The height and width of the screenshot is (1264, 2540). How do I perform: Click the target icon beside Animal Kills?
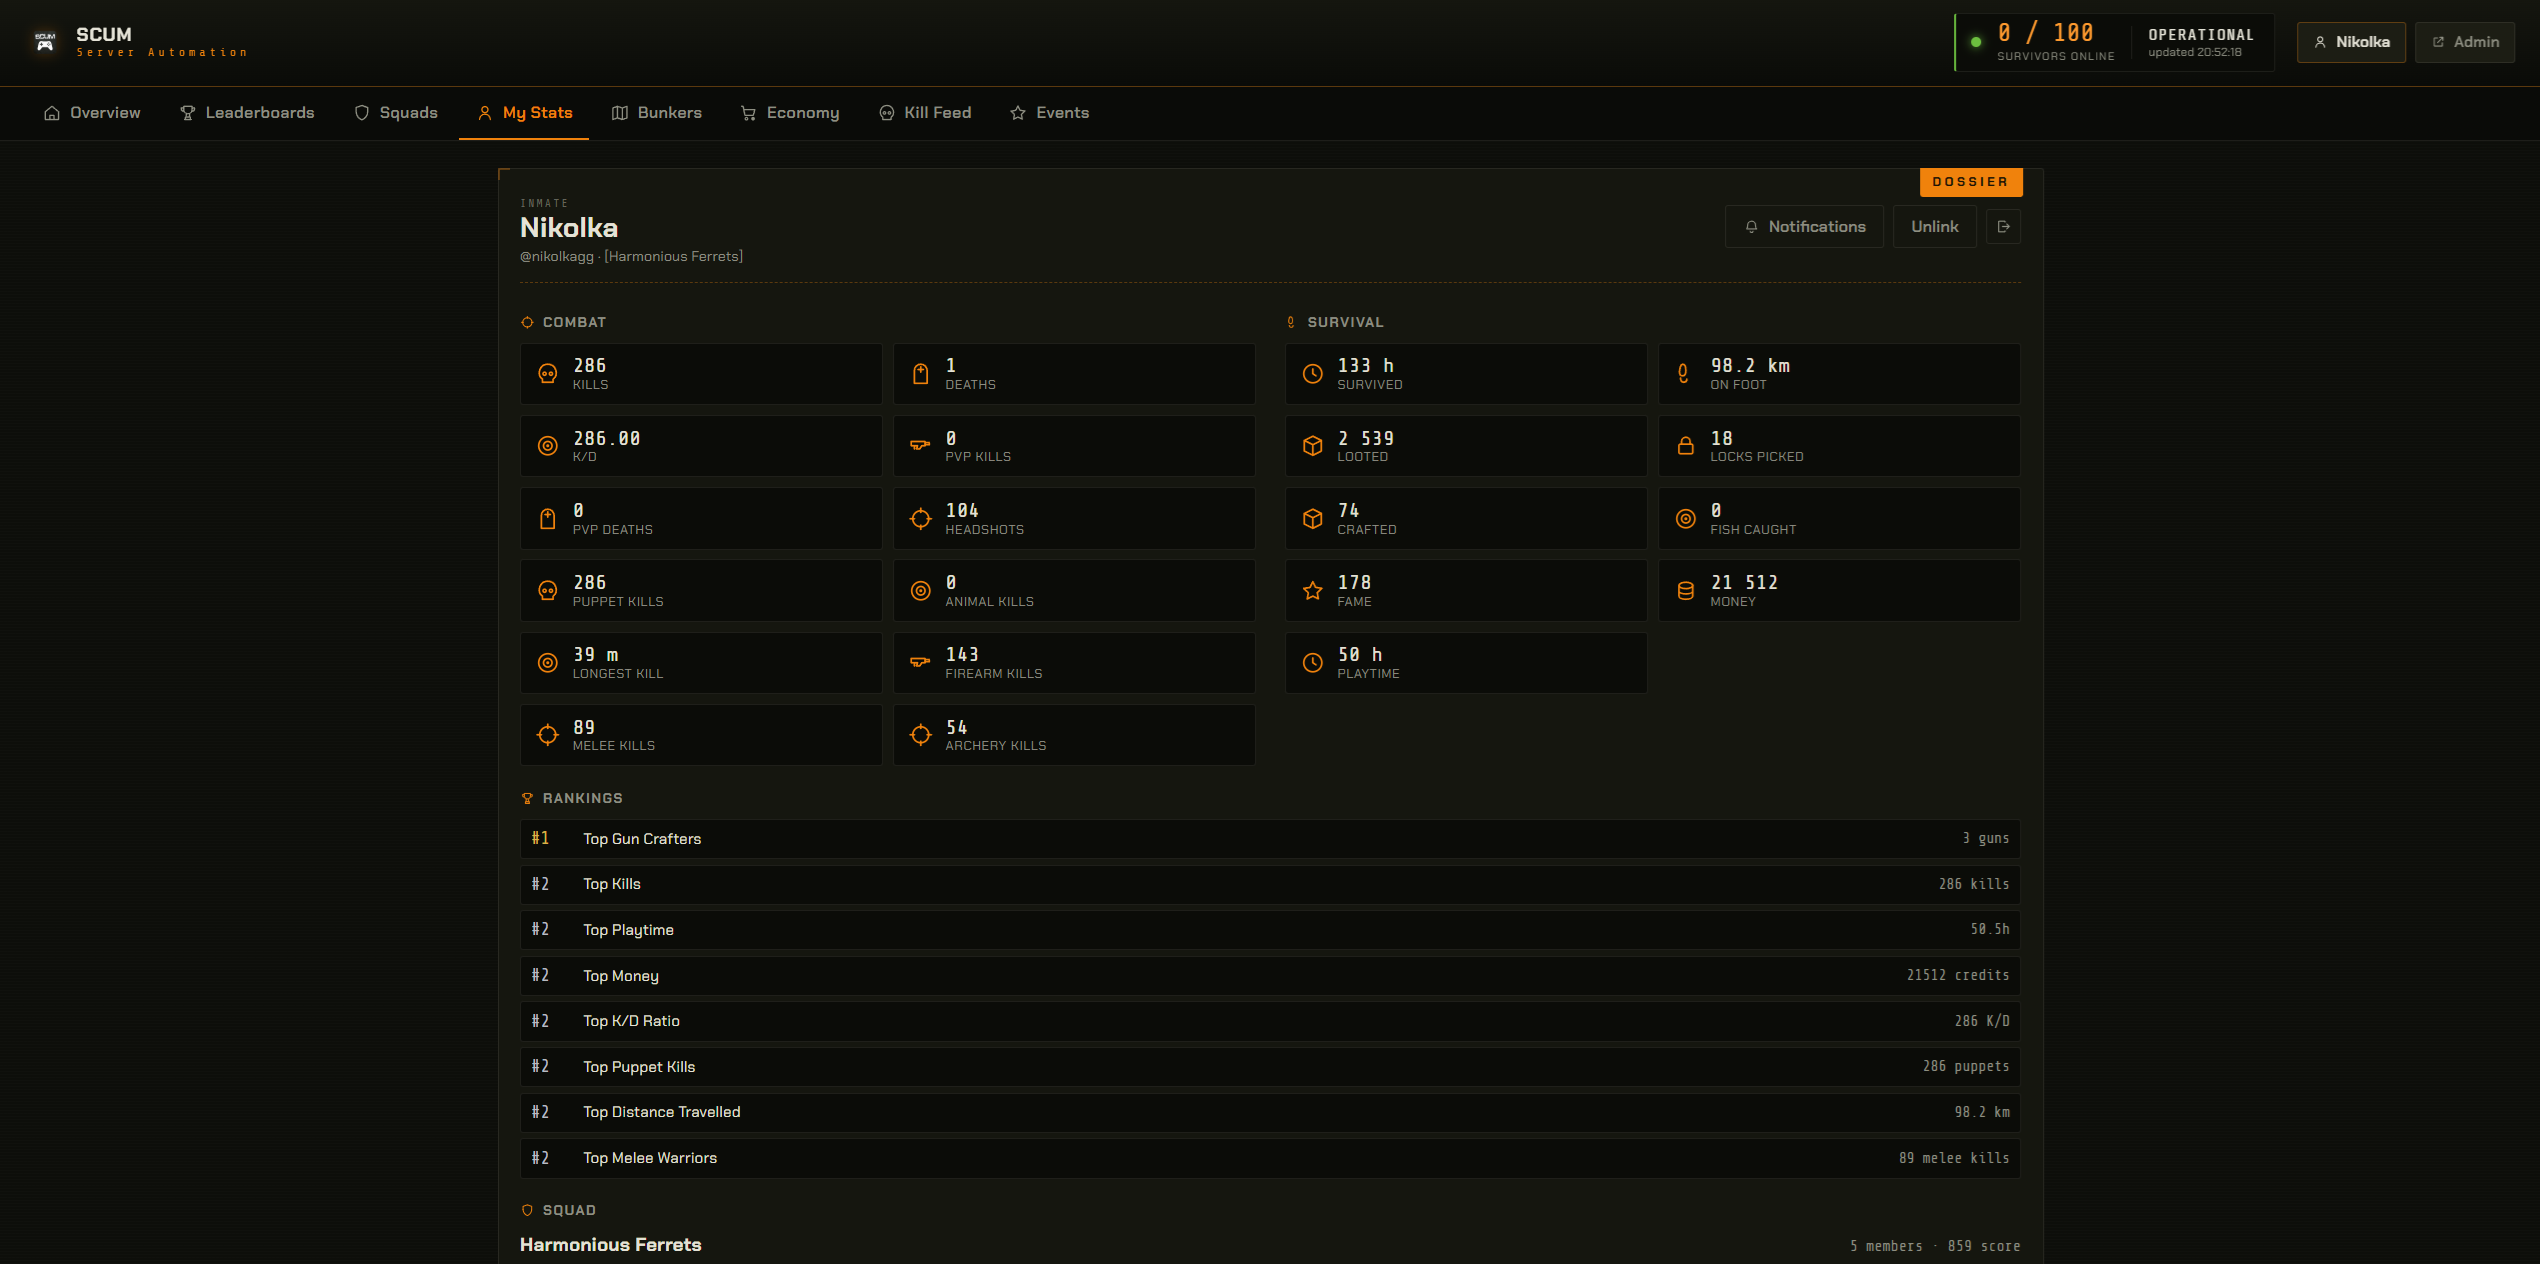(921, 591)
